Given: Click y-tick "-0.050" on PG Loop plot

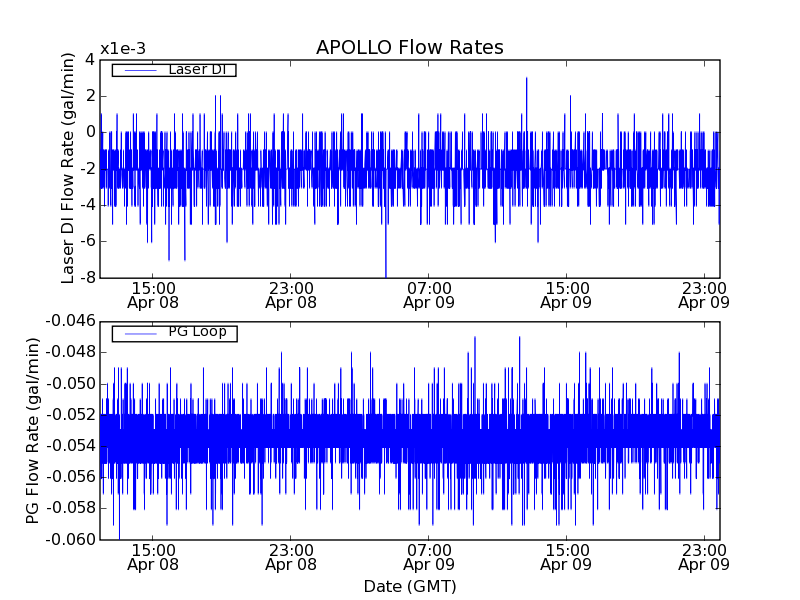Looking at the screenshot, I should pyautogui.click(x=71, y=384).
